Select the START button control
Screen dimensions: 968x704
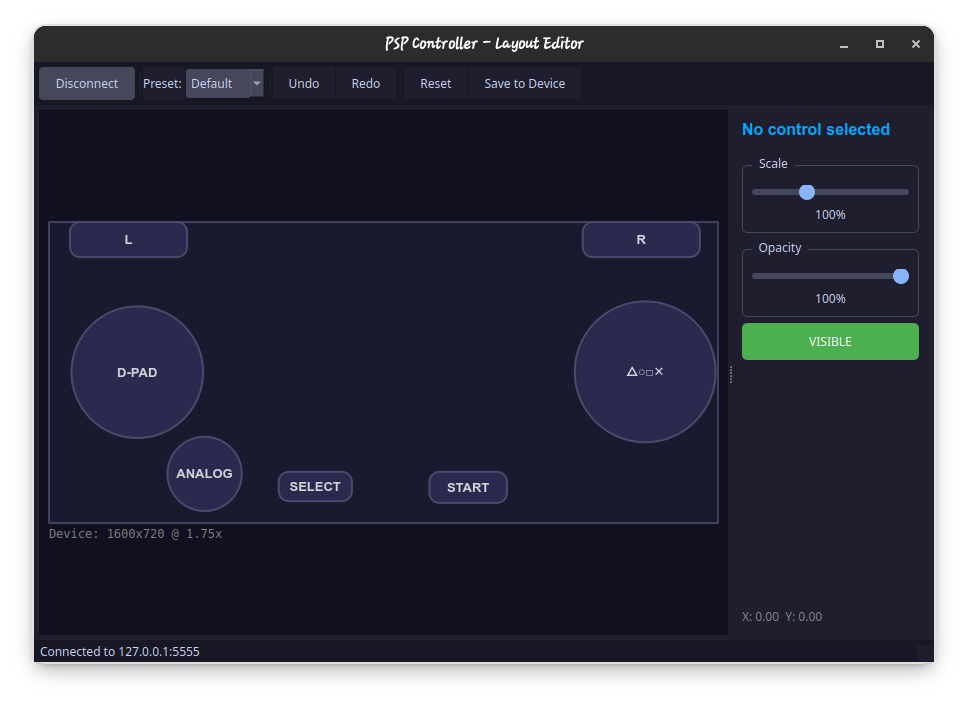pos(468,487)
